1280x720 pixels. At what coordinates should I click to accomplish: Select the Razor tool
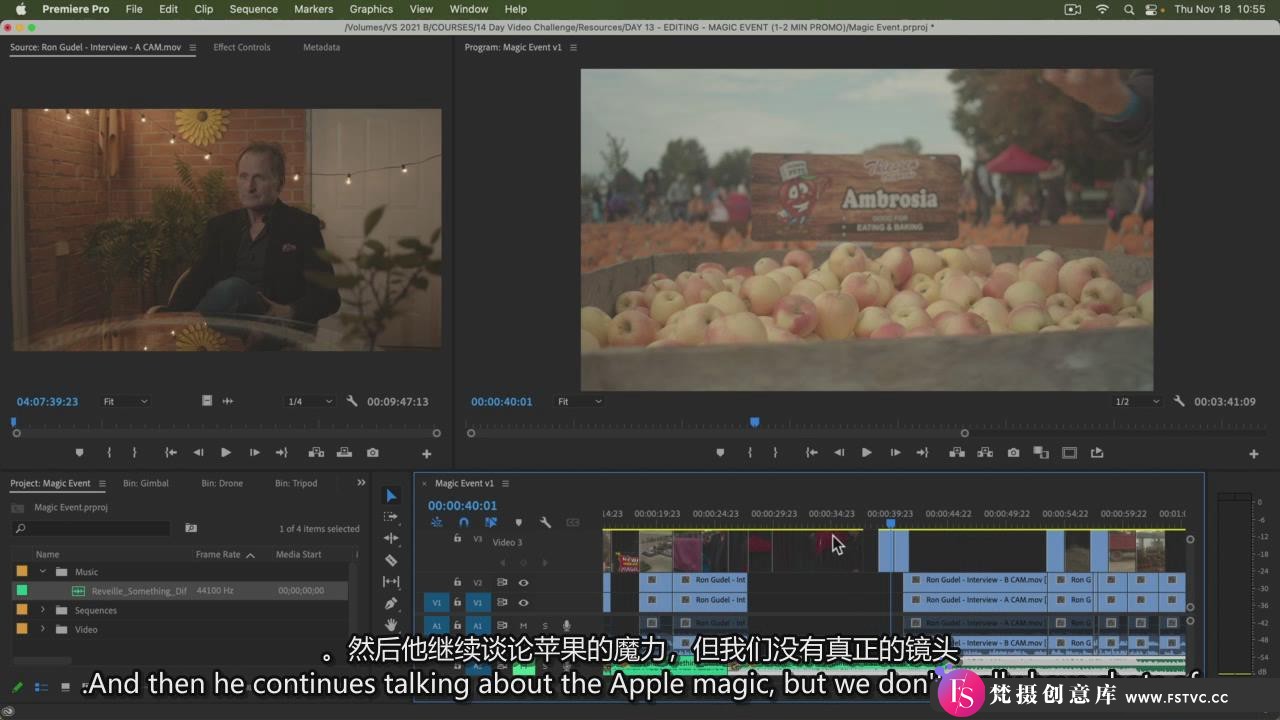[x=391, y=560]
